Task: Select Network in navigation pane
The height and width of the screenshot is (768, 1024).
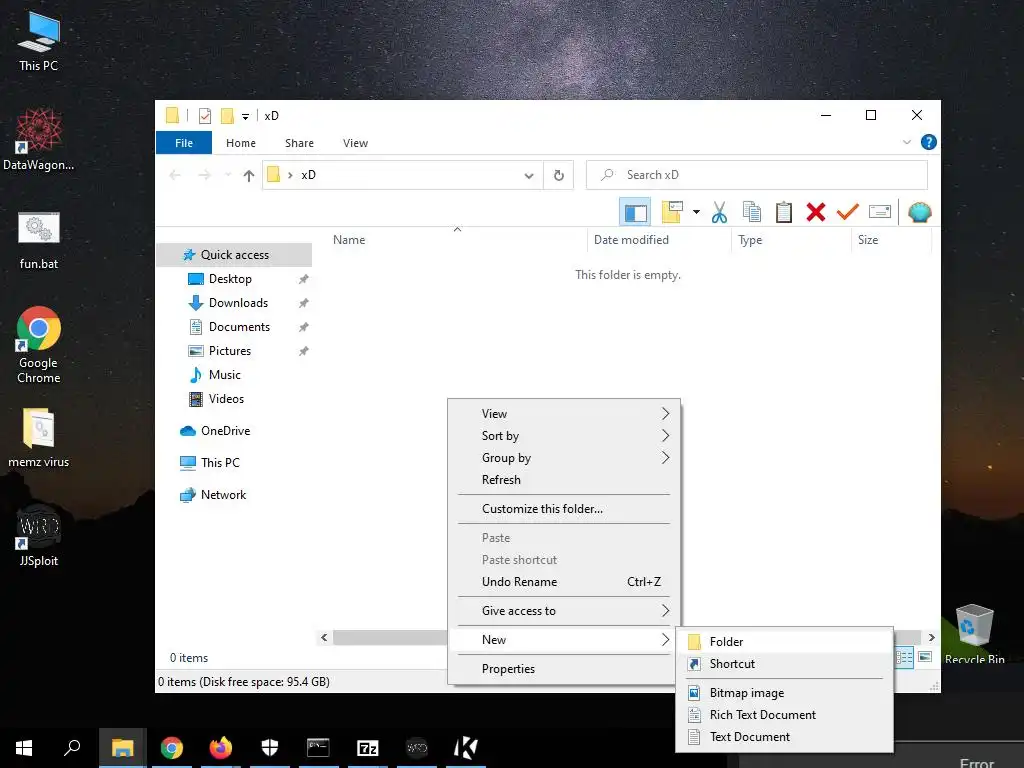Action: coord(223,495)
